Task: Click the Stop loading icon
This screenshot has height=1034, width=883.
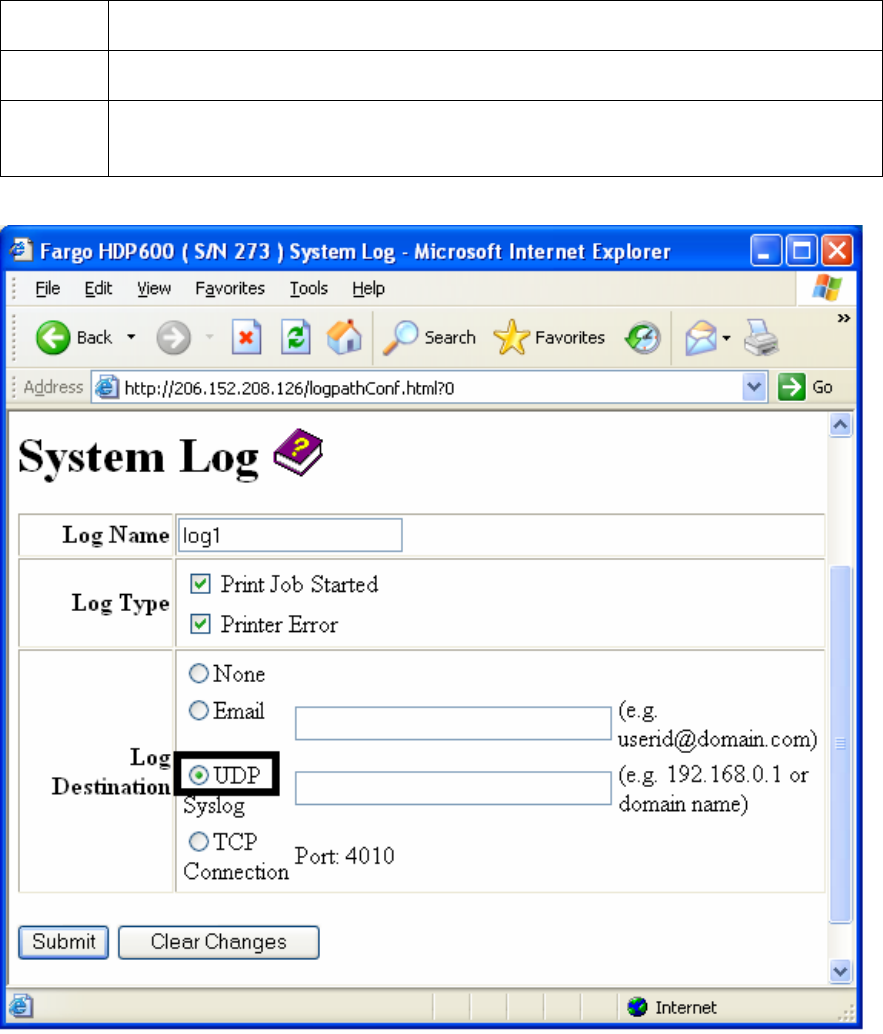Action: (x=247, y=338)
